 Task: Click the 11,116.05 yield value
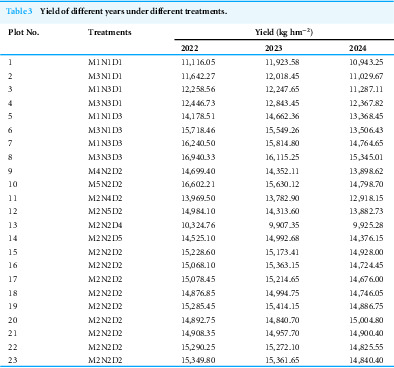tap(198, 62)
